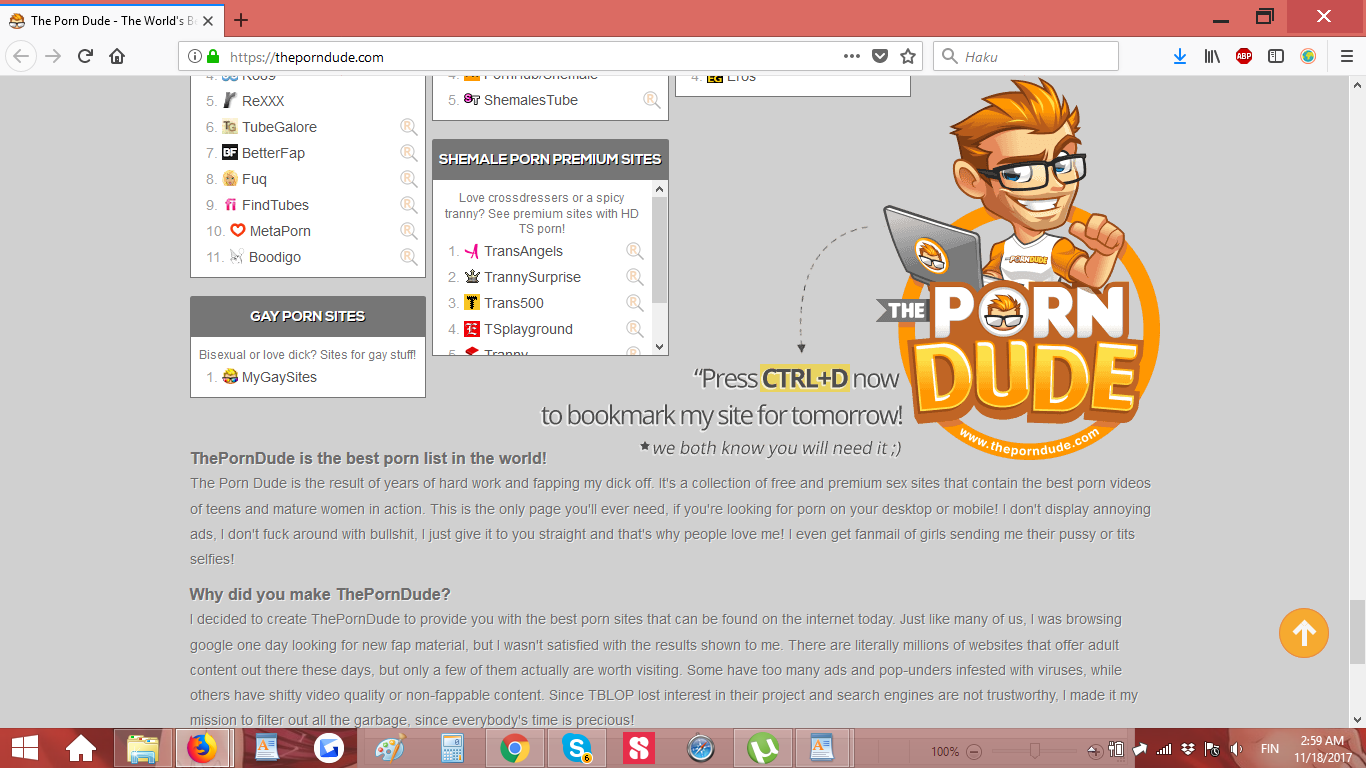Open Skype from the taskbar
The height and width of the screenshot is (768, 1366).
pos(577,748)
